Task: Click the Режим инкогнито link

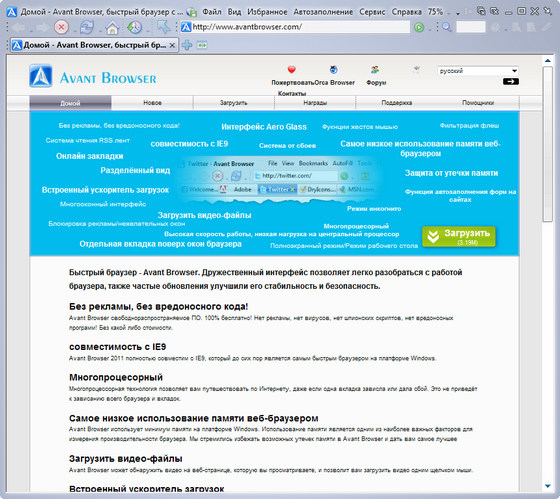Action: point(374,209)
